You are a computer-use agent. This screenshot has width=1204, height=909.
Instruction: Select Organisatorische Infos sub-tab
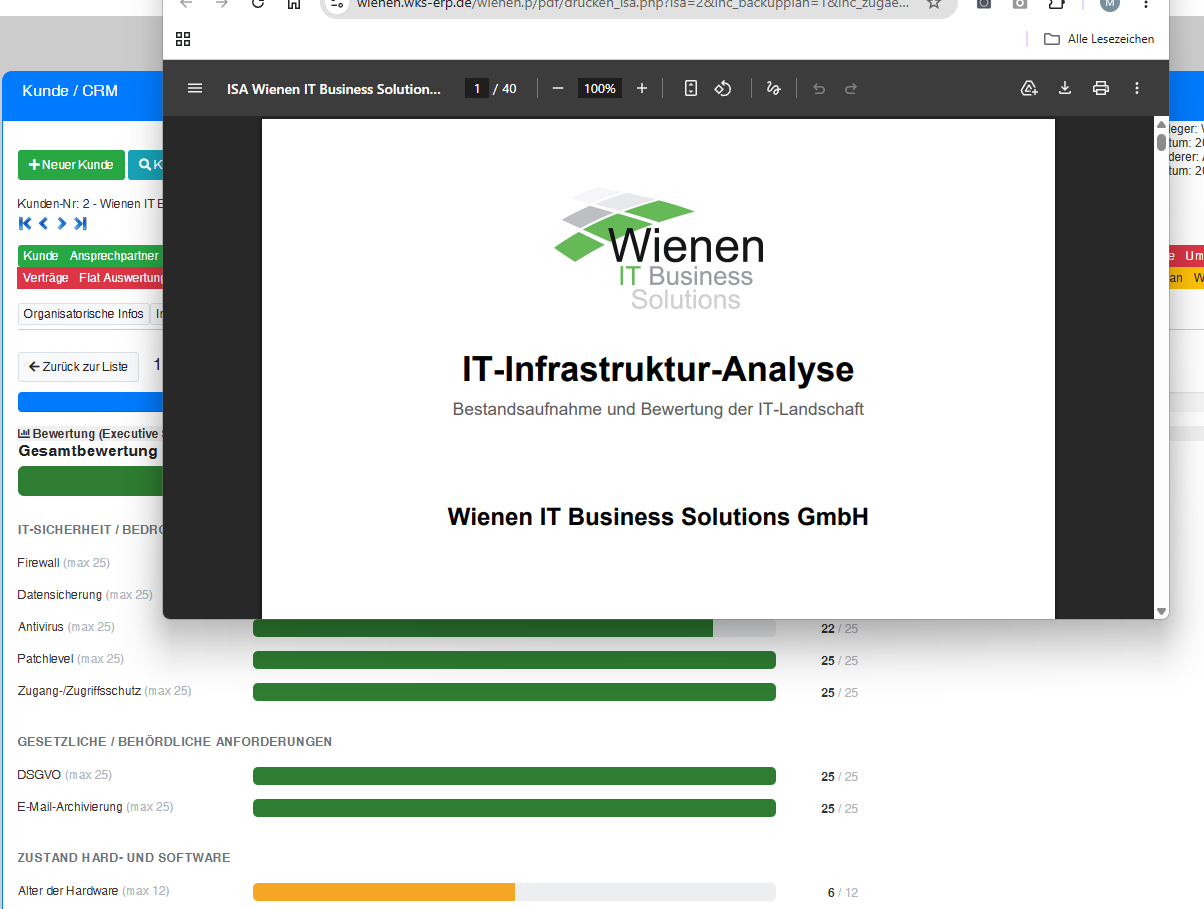tap(84, 314)
